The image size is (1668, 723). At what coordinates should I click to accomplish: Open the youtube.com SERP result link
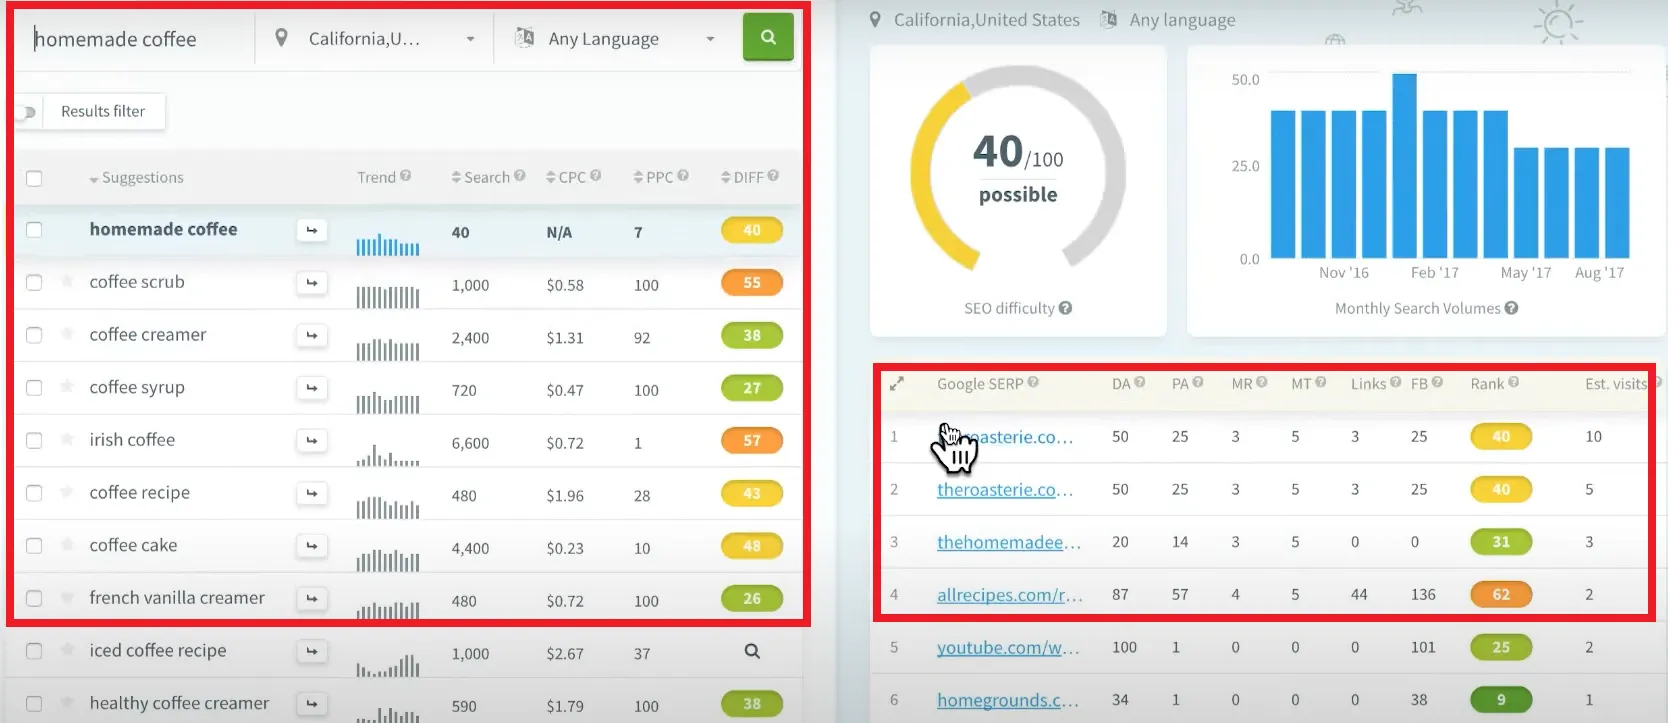pos(1007,648)
